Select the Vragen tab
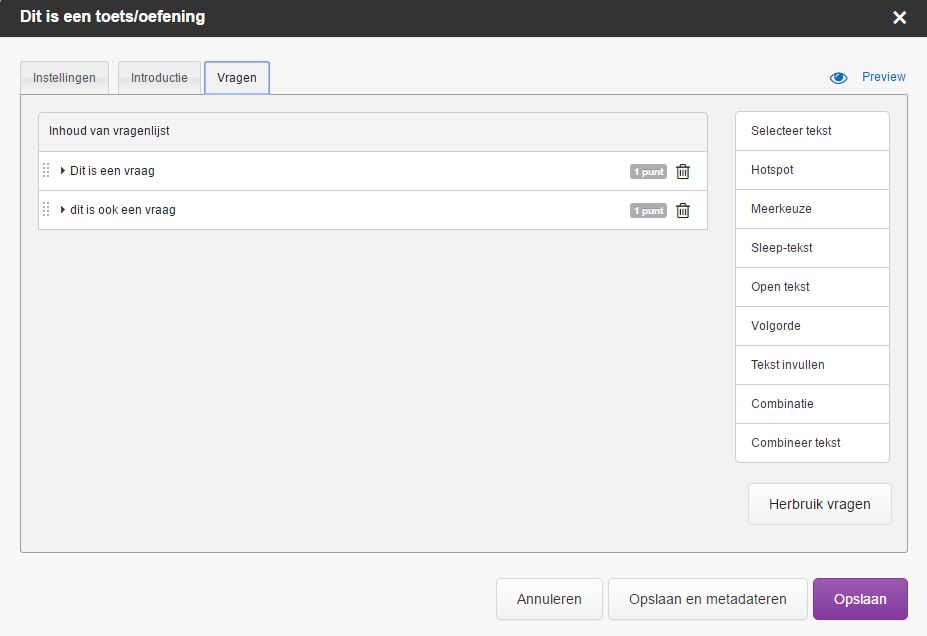This screenshot has width=927, height=636. pos(237,77)
